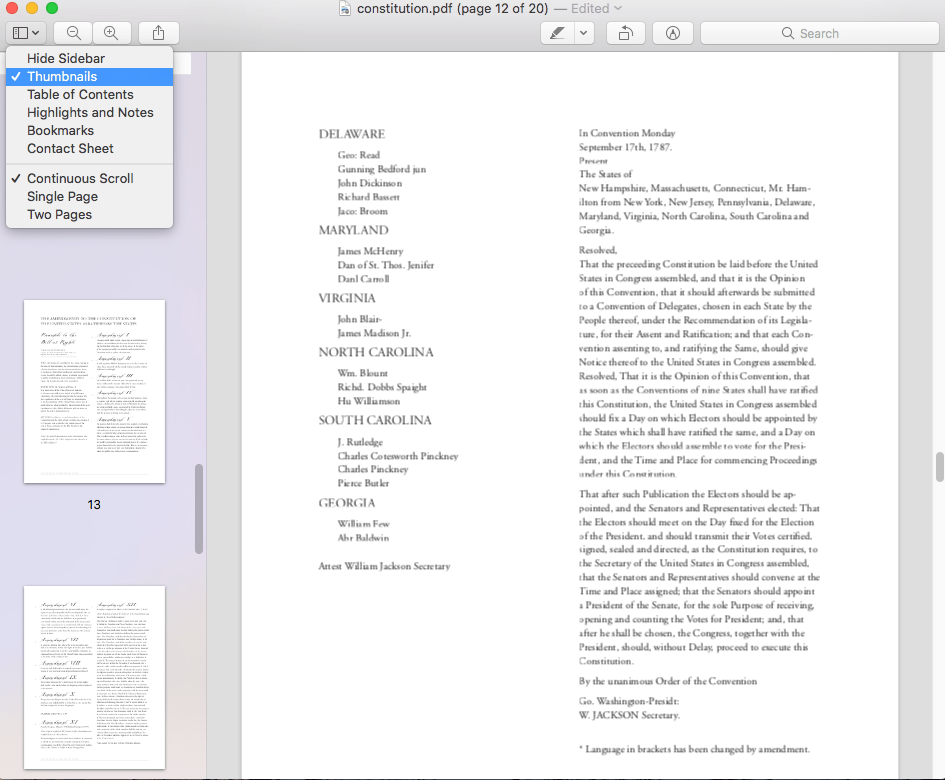Open sharing options via the share icon

(157, 32)
